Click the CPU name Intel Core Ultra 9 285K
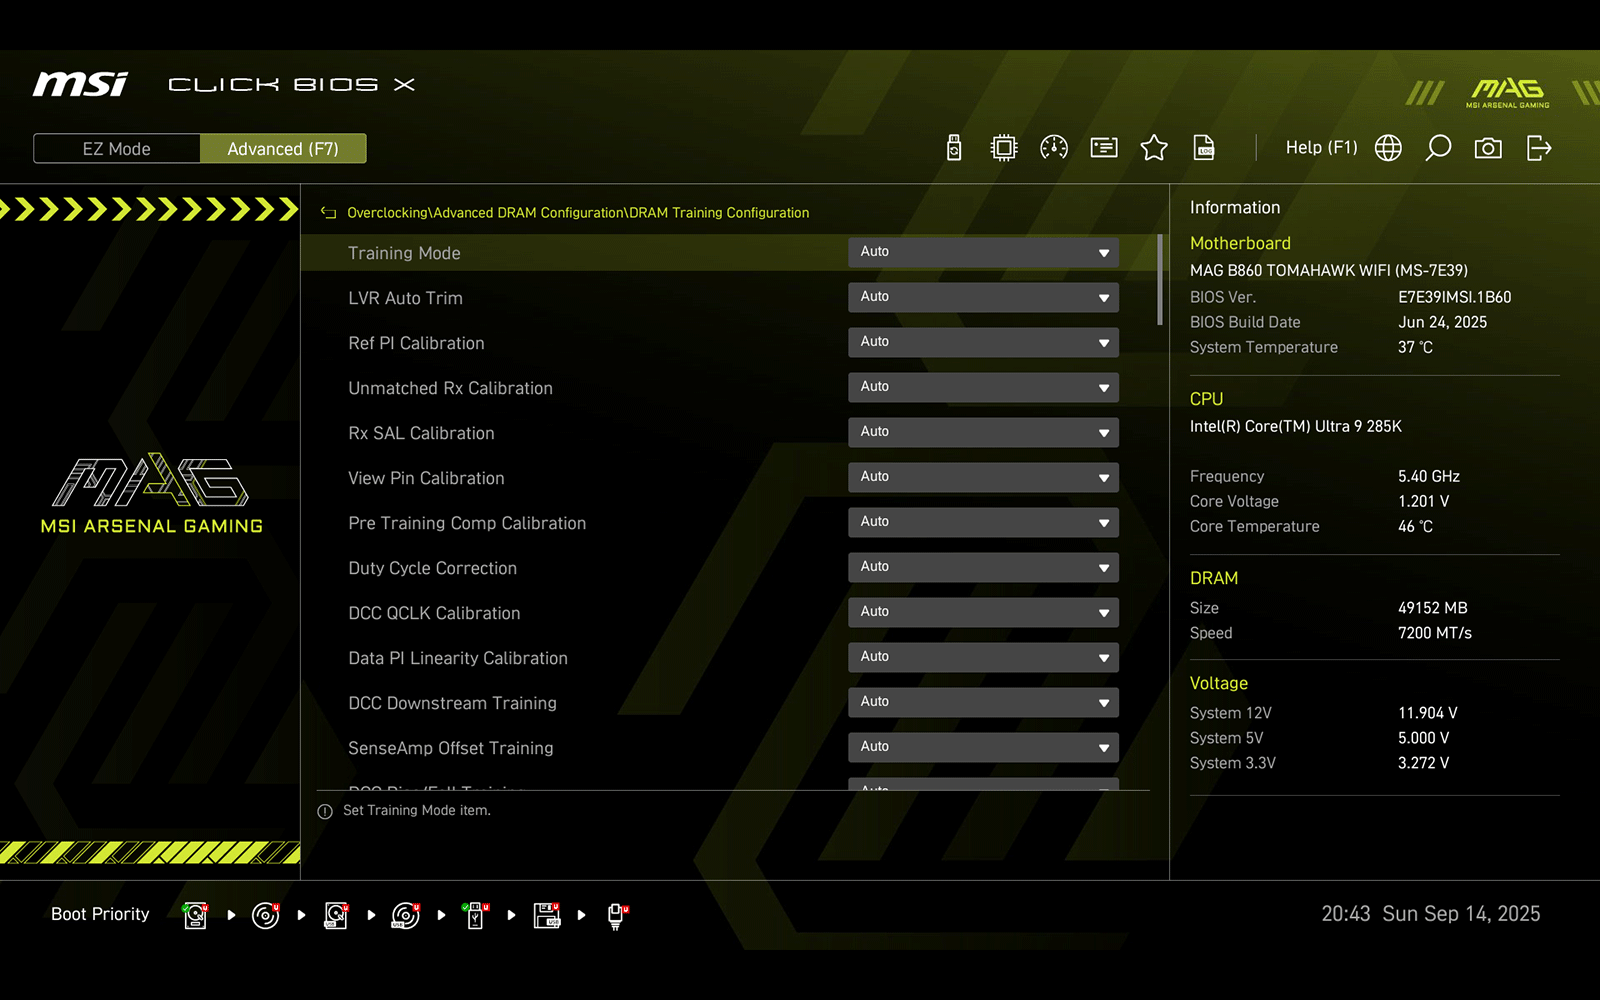Screen dimensions: 1600x1000 1295,426
